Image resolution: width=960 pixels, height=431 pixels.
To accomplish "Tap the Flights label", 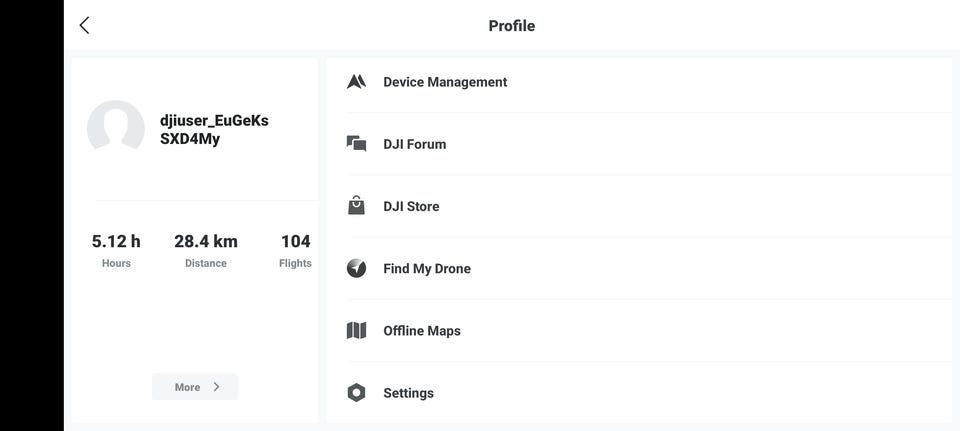I will (x=295, y=263).
